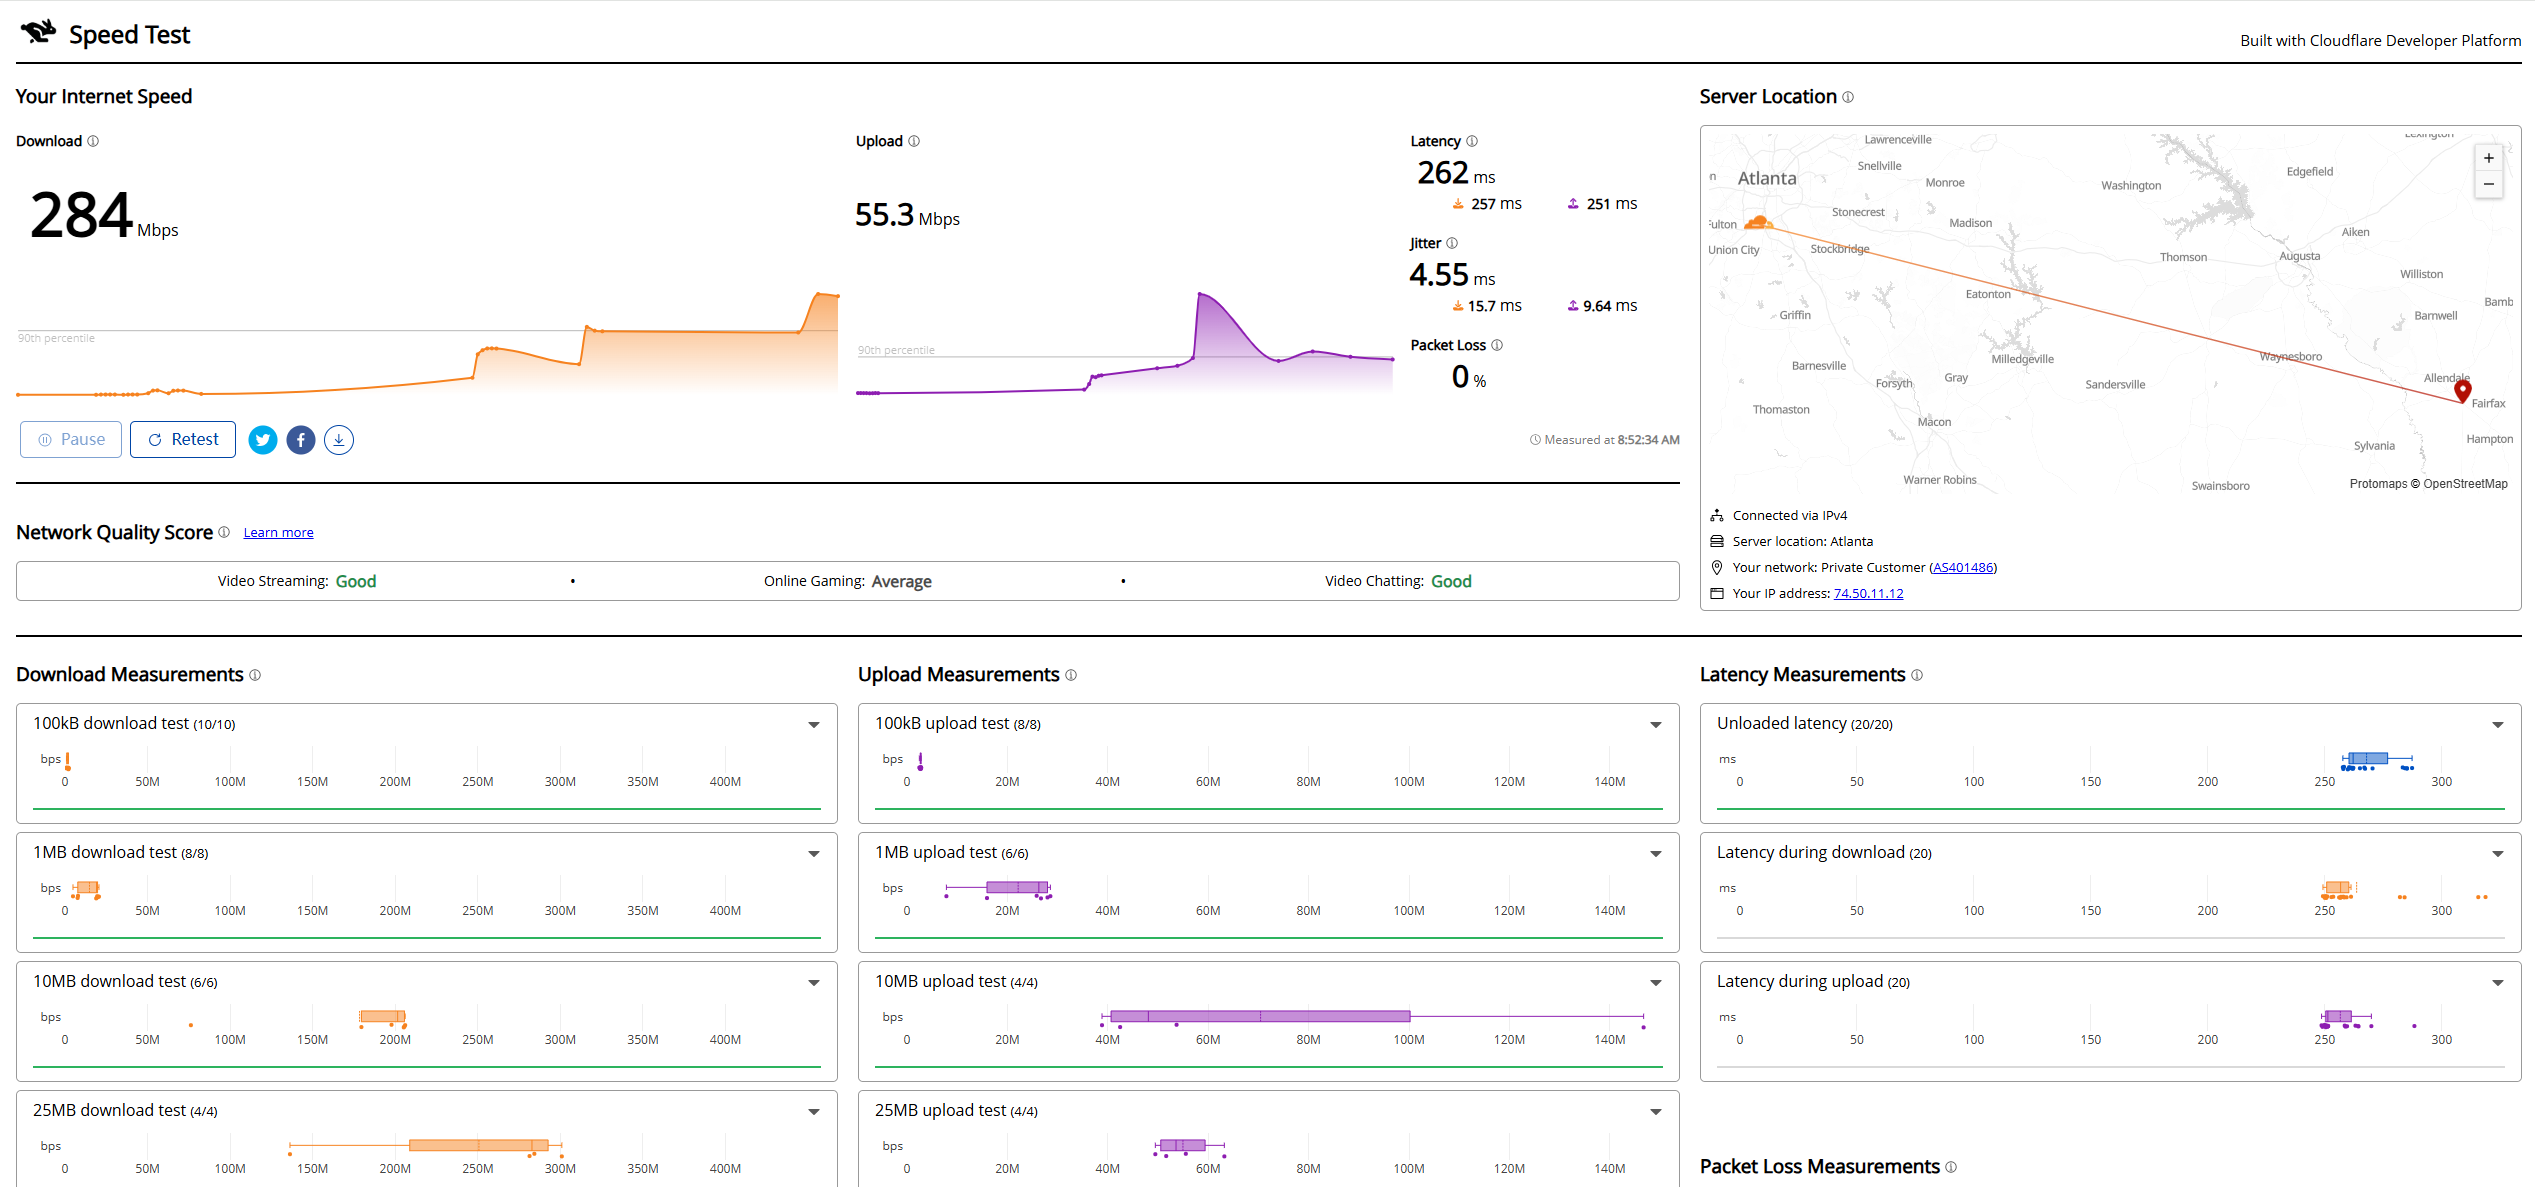Open the Jitter info icon
Viewport: 2535px width, 1187px height.
tap(1452, 243)
